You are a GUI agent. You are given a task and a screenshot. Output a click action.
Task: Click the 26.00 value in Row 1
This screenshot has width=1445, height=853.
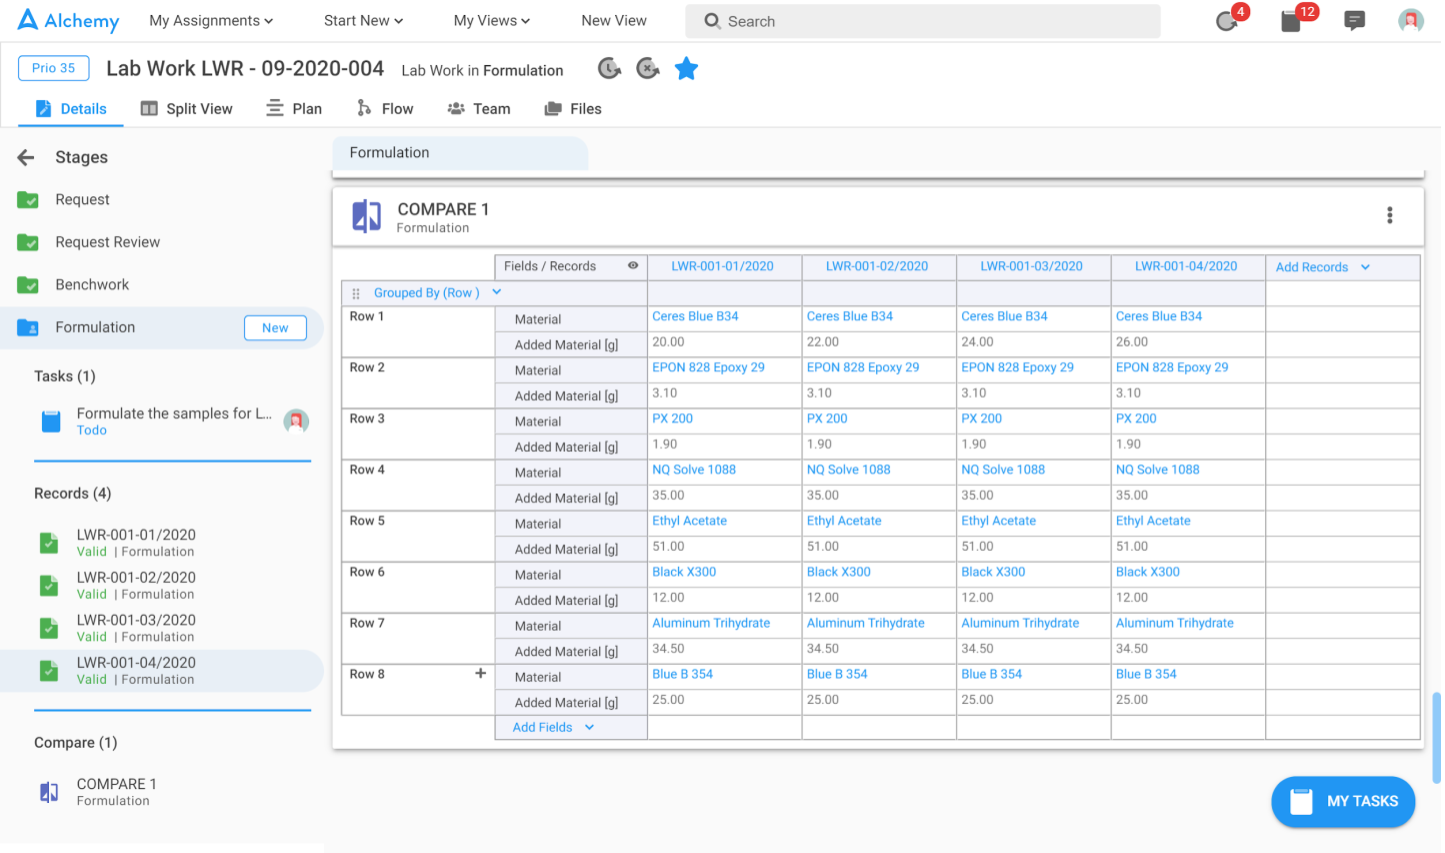pos(1131,342)
